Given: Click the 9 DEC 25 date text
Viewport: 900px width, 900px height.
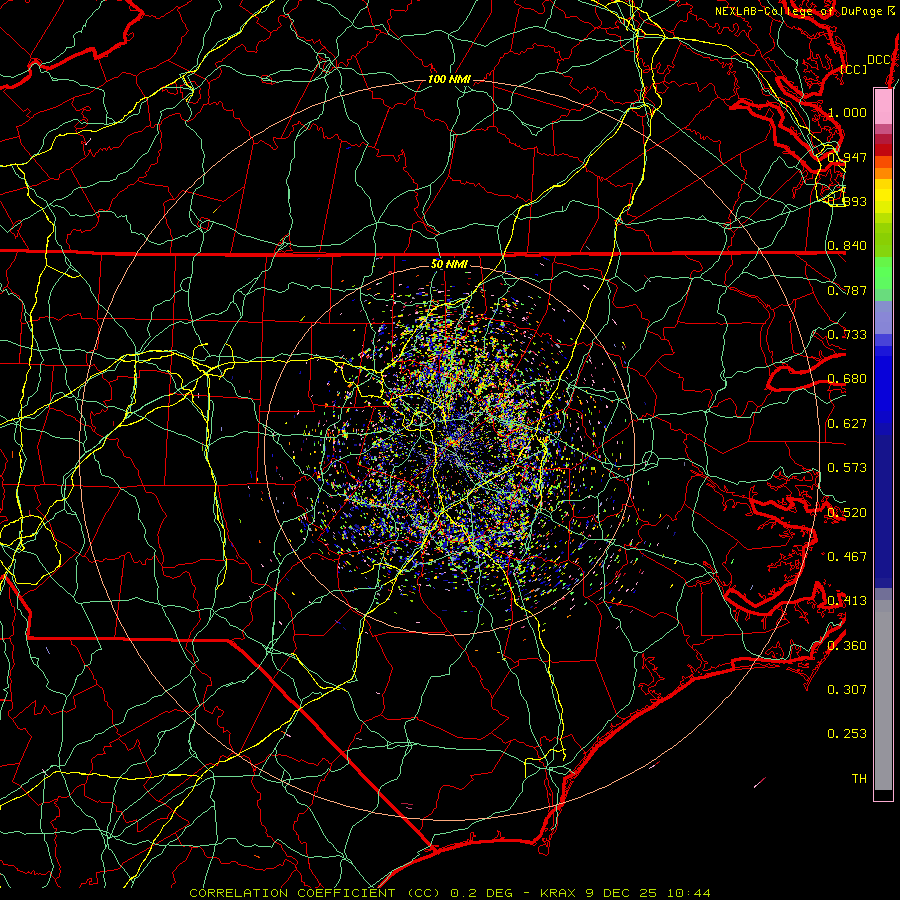Looking at the screenshot, I should pyautogui.click(x=621, y=893).
